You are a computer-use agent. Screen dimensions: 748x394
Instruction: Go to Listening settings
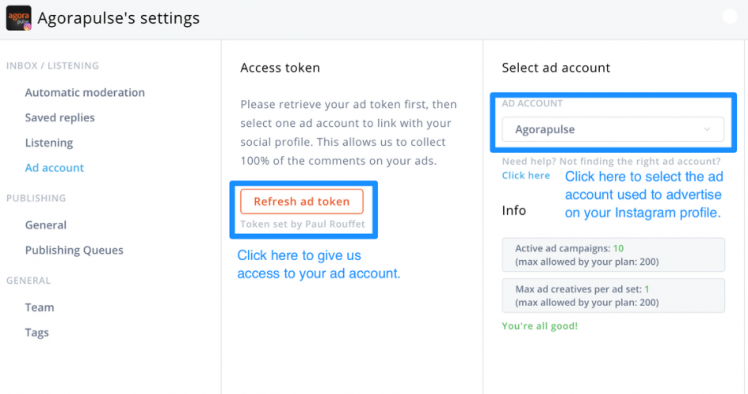49,143
